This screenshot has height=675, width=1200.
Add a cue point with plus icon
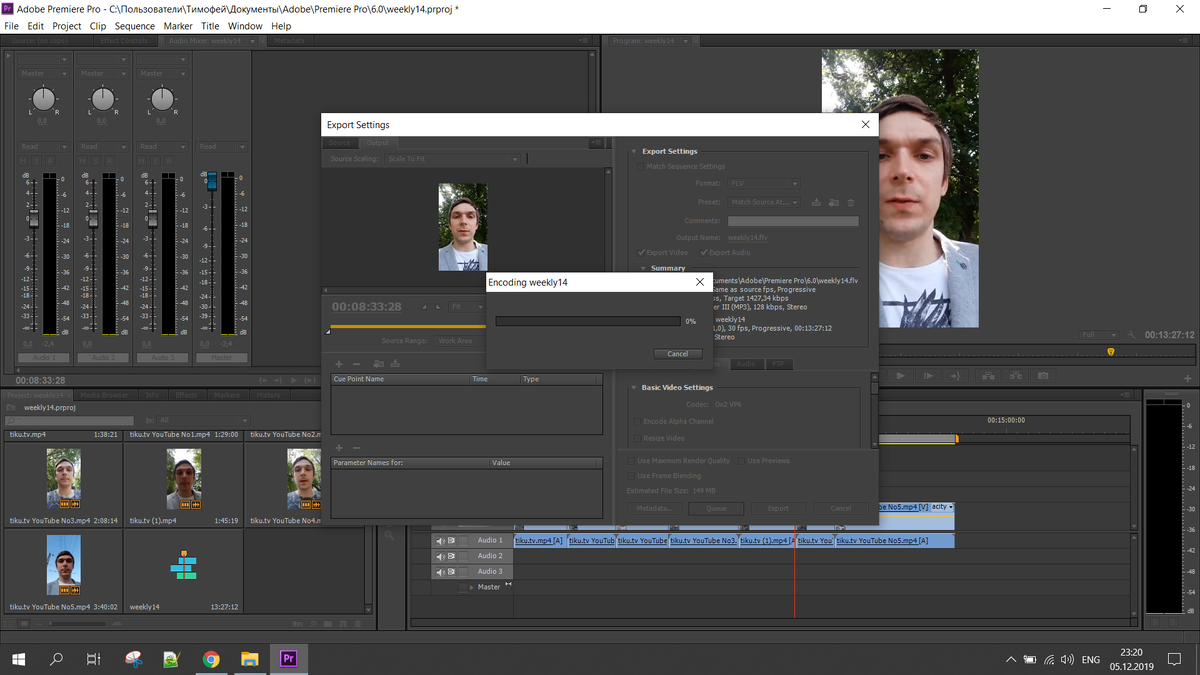click(340, 364)
